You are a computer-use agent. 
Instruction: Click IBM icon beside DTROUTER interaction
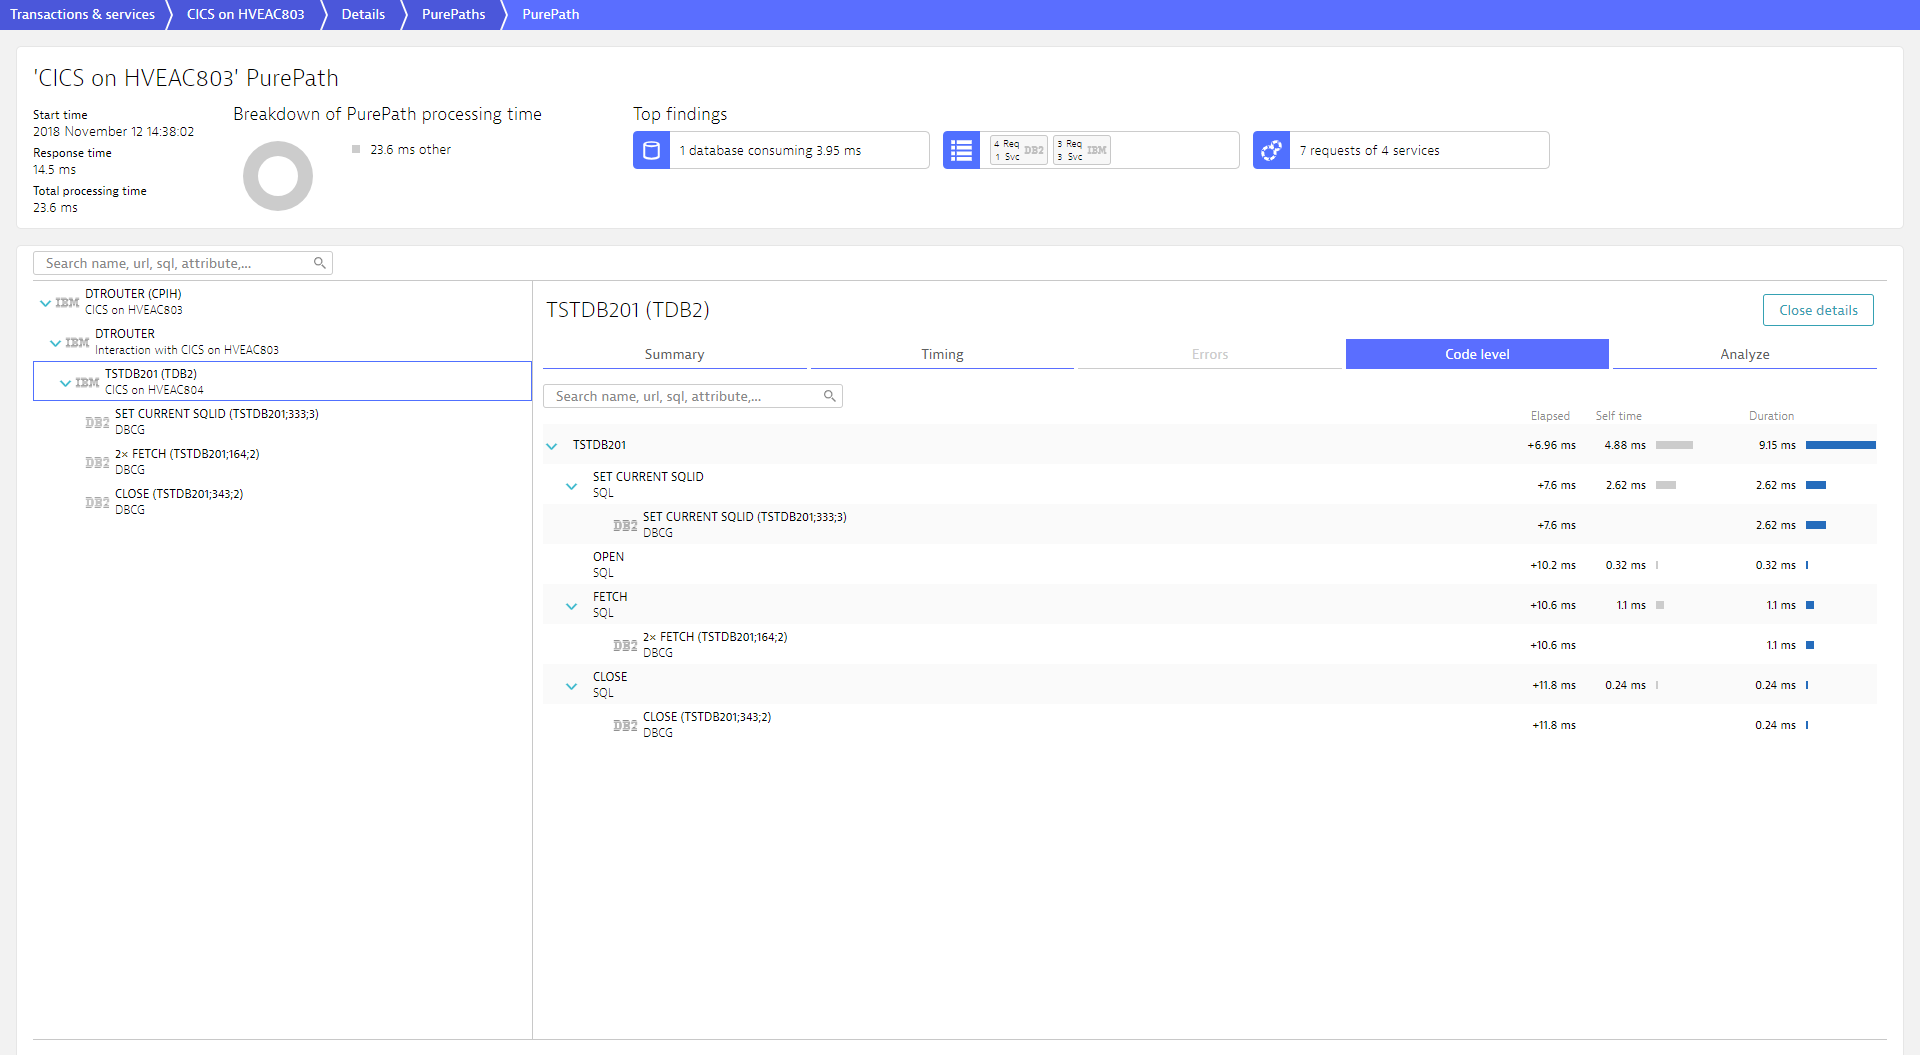[x=77, y=342]
